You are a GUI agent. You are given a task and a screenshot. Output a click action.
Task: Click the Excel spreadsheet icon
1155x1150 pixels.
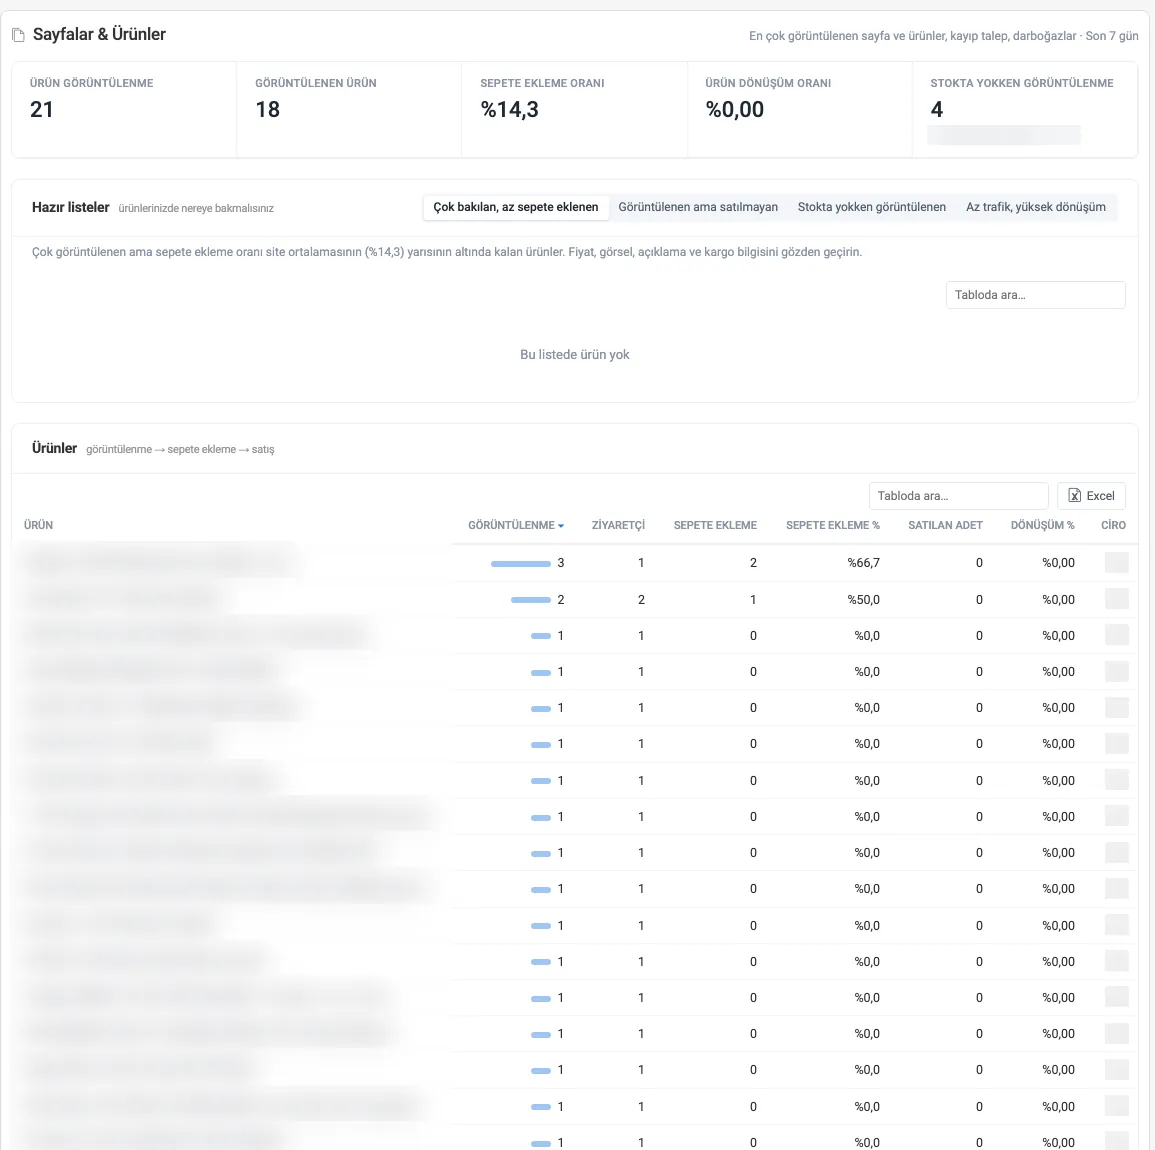coord(1075,496)
